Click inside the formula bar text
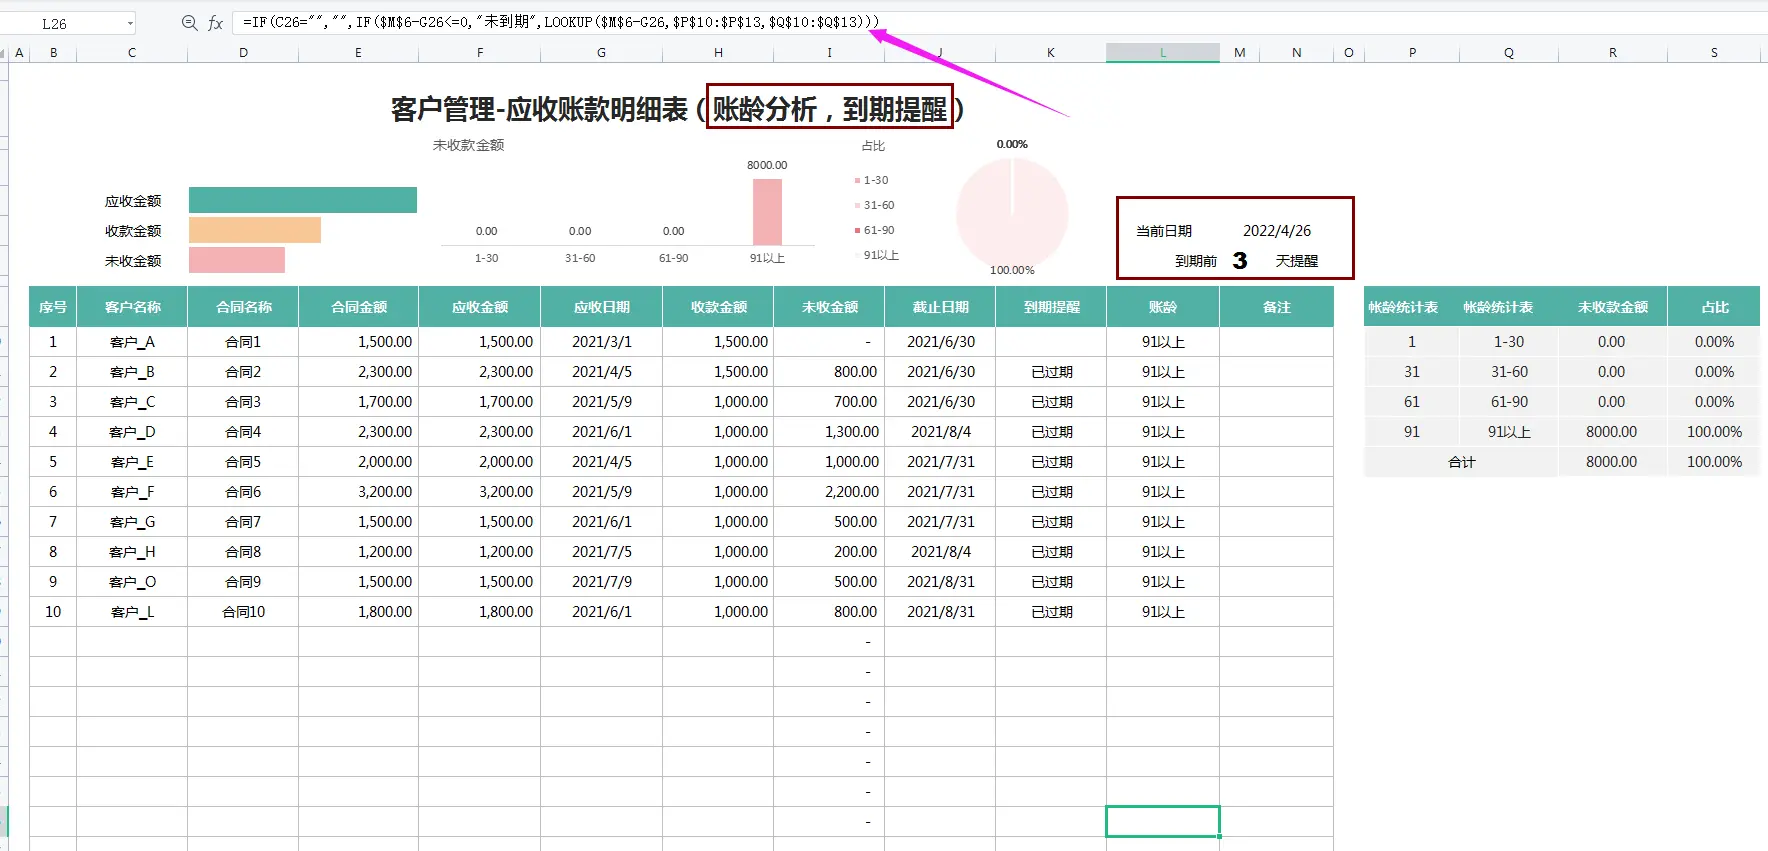 point(560,22)
